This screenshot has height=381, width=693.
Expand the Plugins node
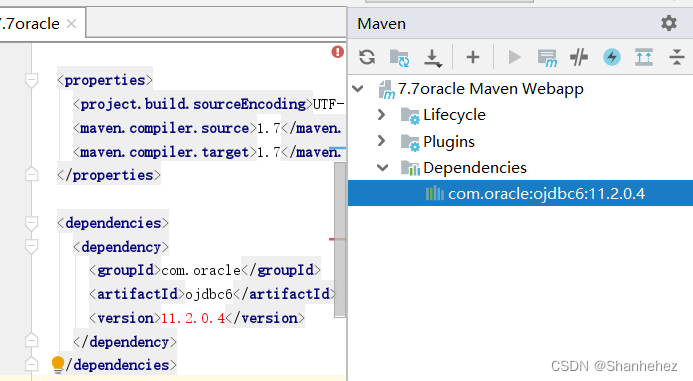point(381,141)
